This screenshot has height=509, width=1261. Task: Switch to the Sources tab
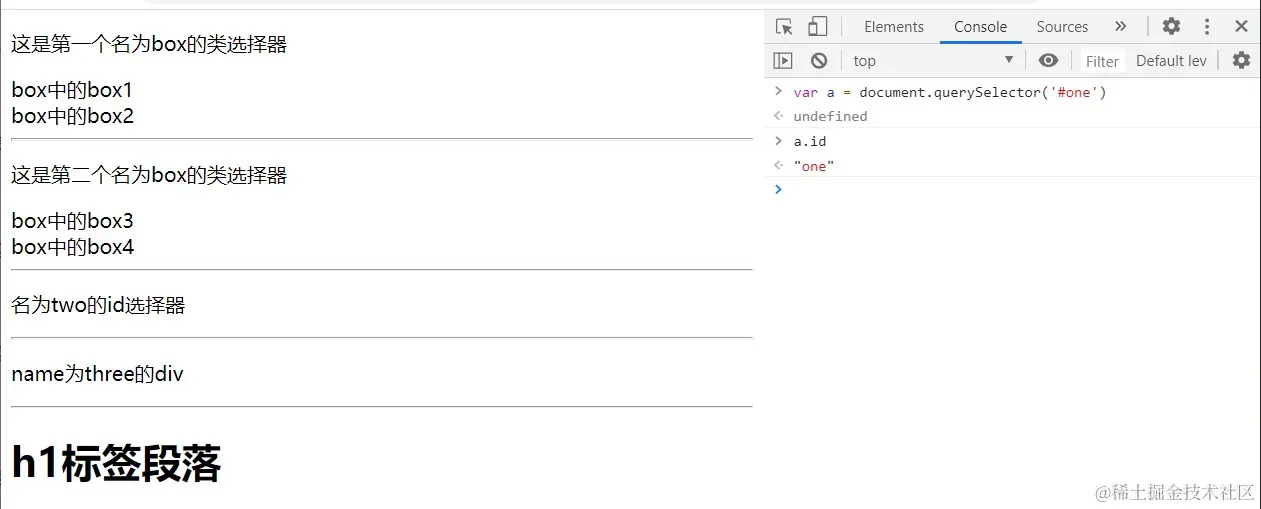(x=1062, y=27)
